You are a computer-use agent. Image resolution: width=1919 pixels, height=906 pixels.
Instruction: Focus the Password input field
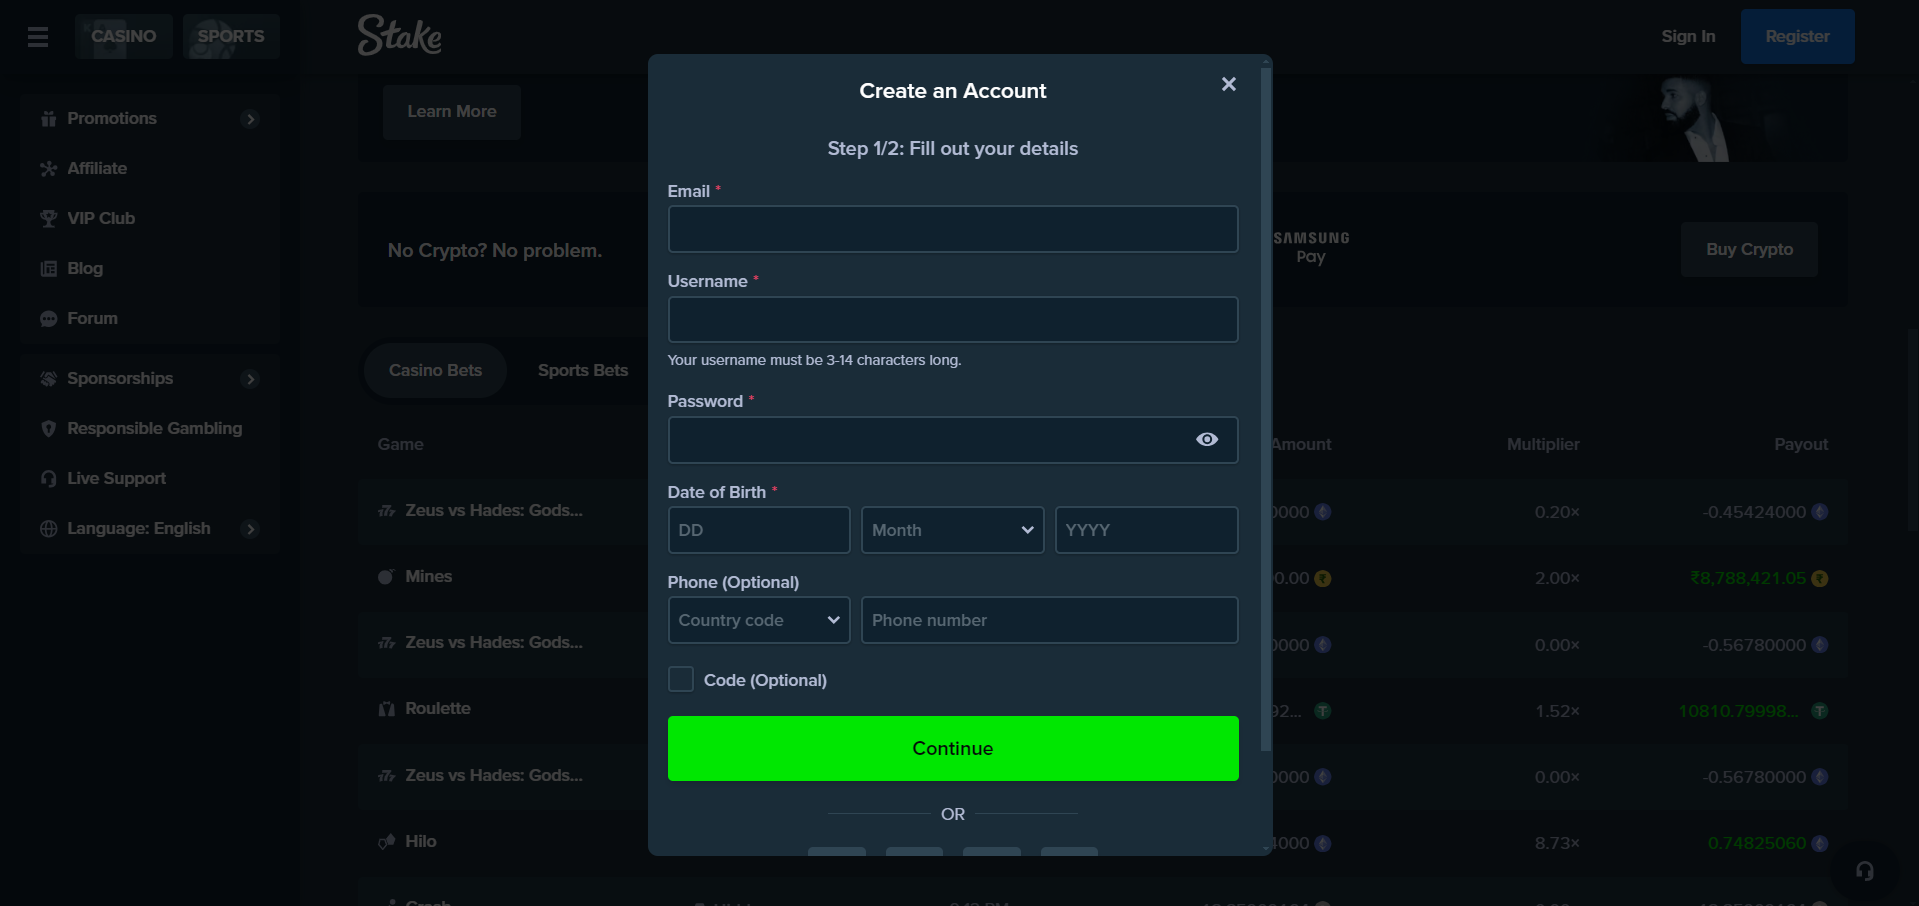(x=953, y=440)
